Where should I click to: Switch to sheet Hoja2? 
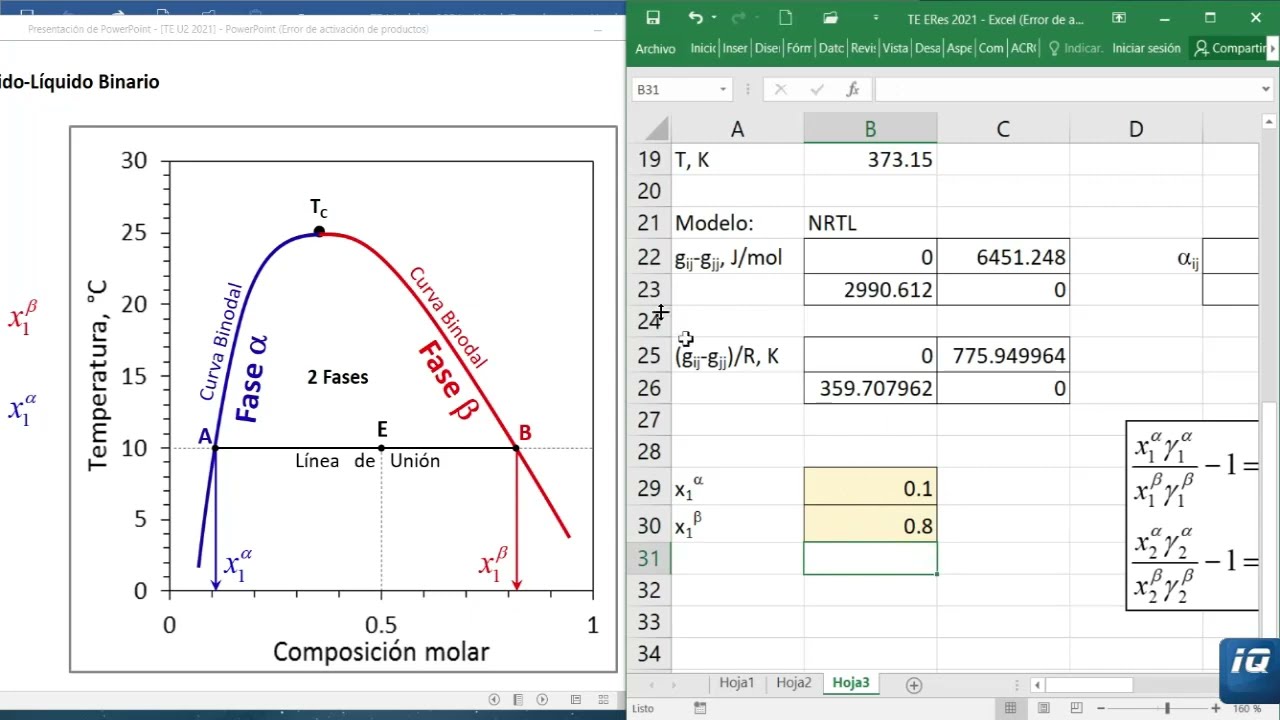coord(794,683)
